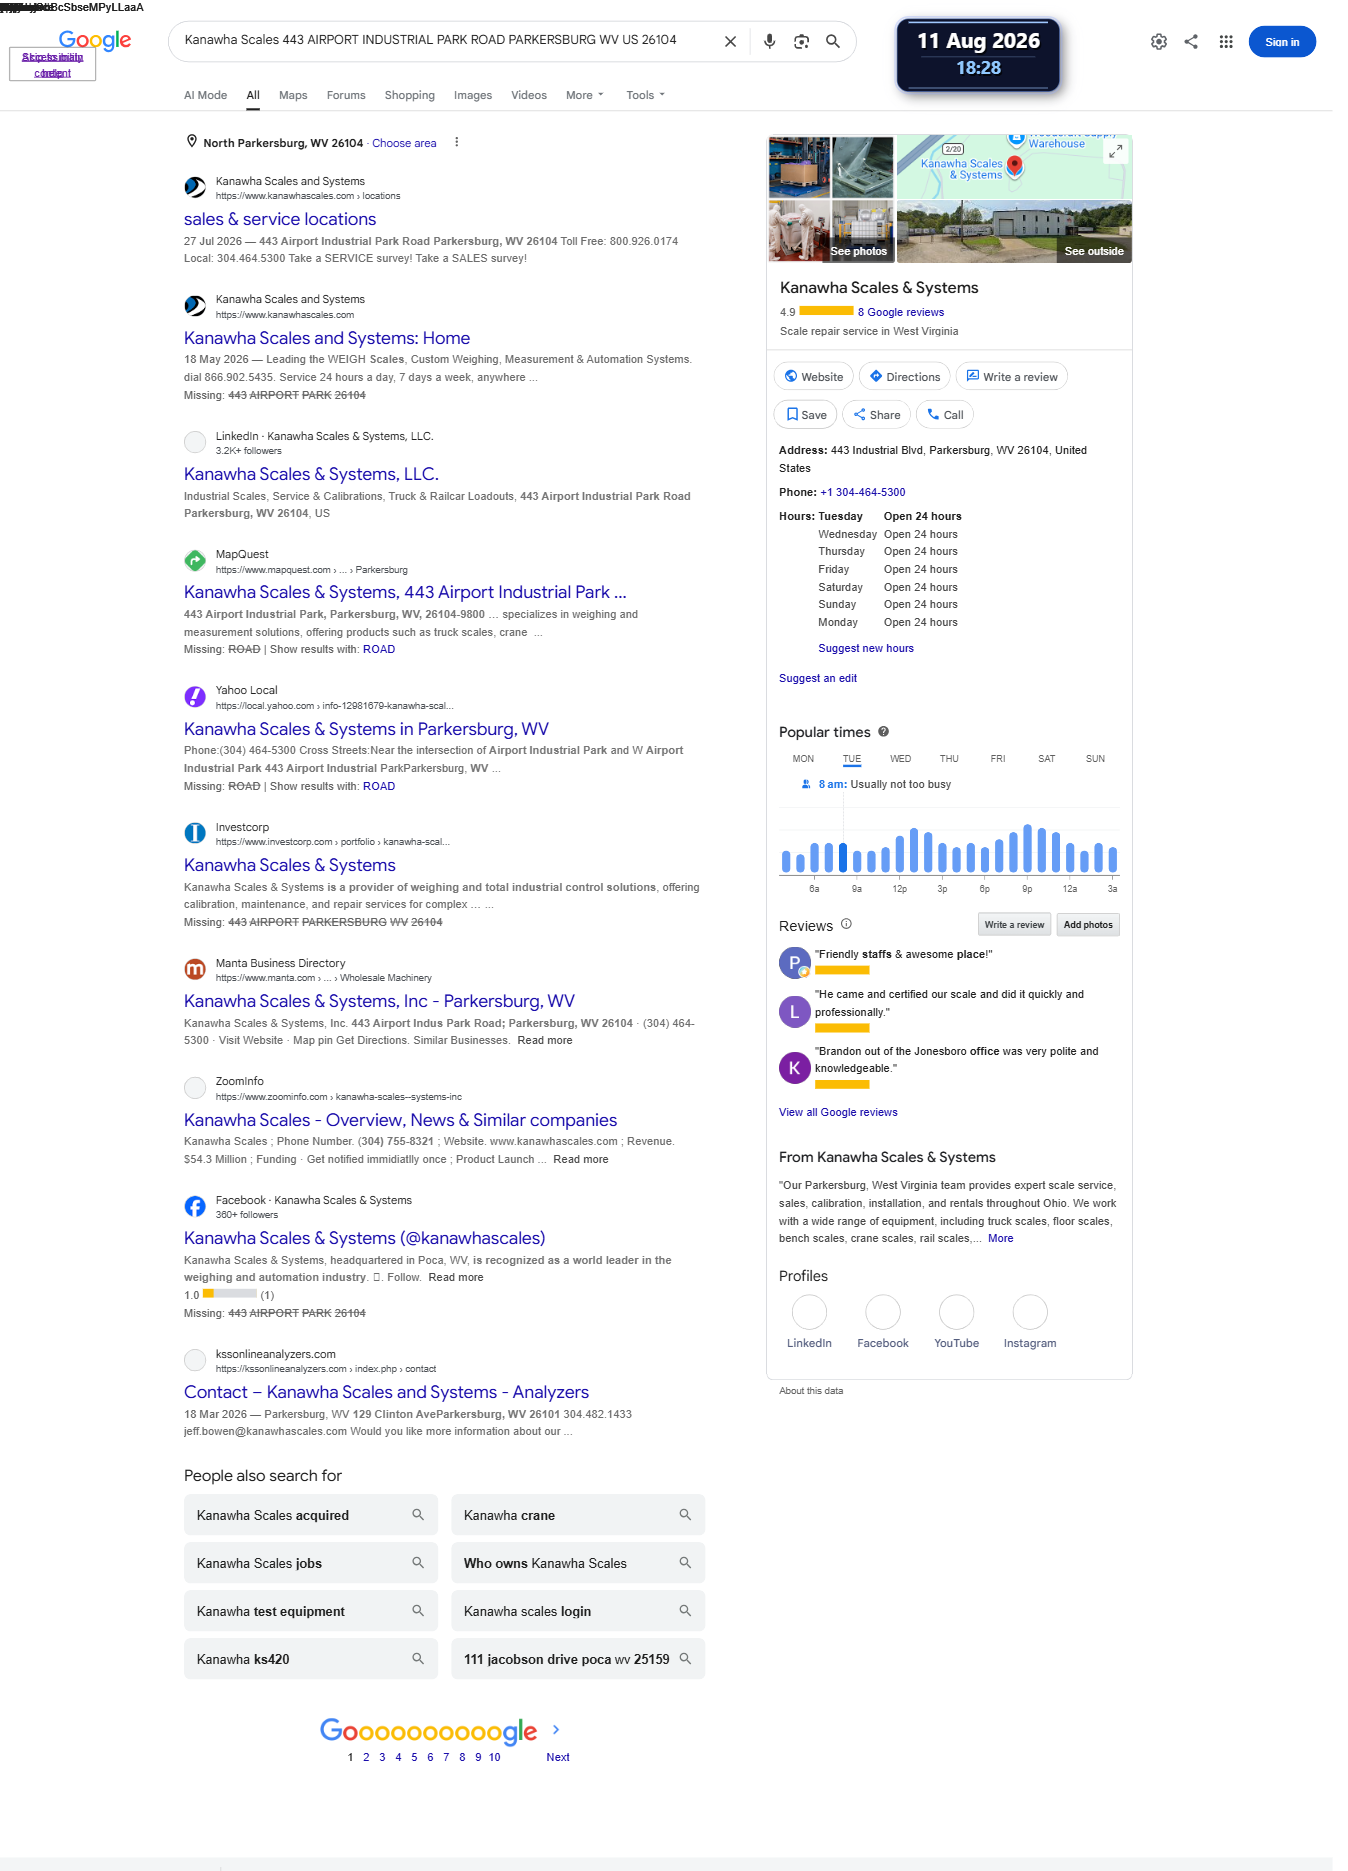View all Google reviews
Screen dimensions: 1348x1871
coord(838,1112)
